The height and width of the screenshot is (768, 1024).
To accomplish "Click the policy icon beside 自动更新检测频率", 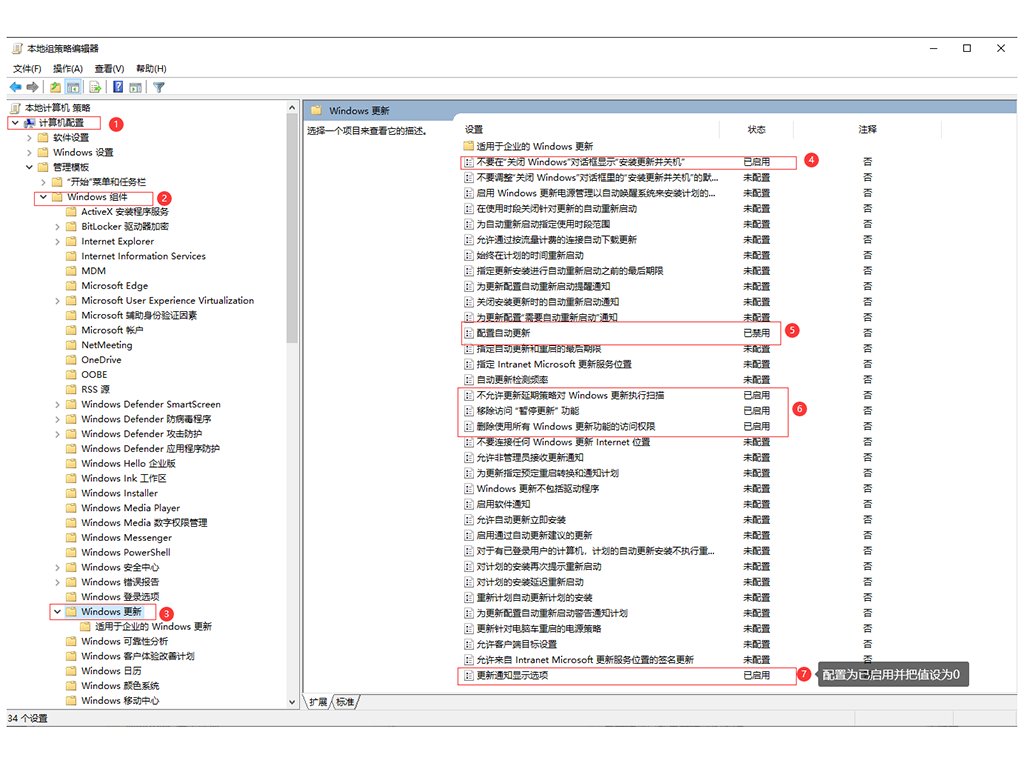I will click(468, 379).
